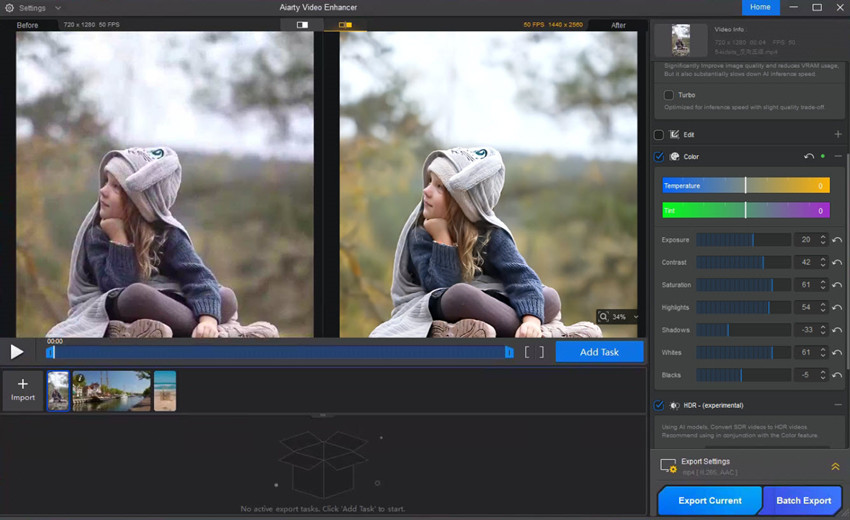The height and width of the screenshot is (520, 850).
Task: Uncheck the HDR experimental checkbox
Action: coord(659,405)
